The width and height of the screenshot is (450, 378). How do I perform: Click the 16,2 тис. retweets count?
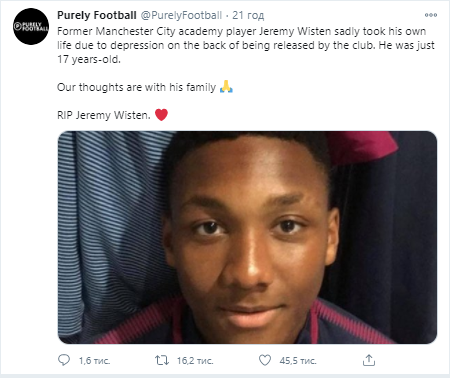[x=195, y=361]
